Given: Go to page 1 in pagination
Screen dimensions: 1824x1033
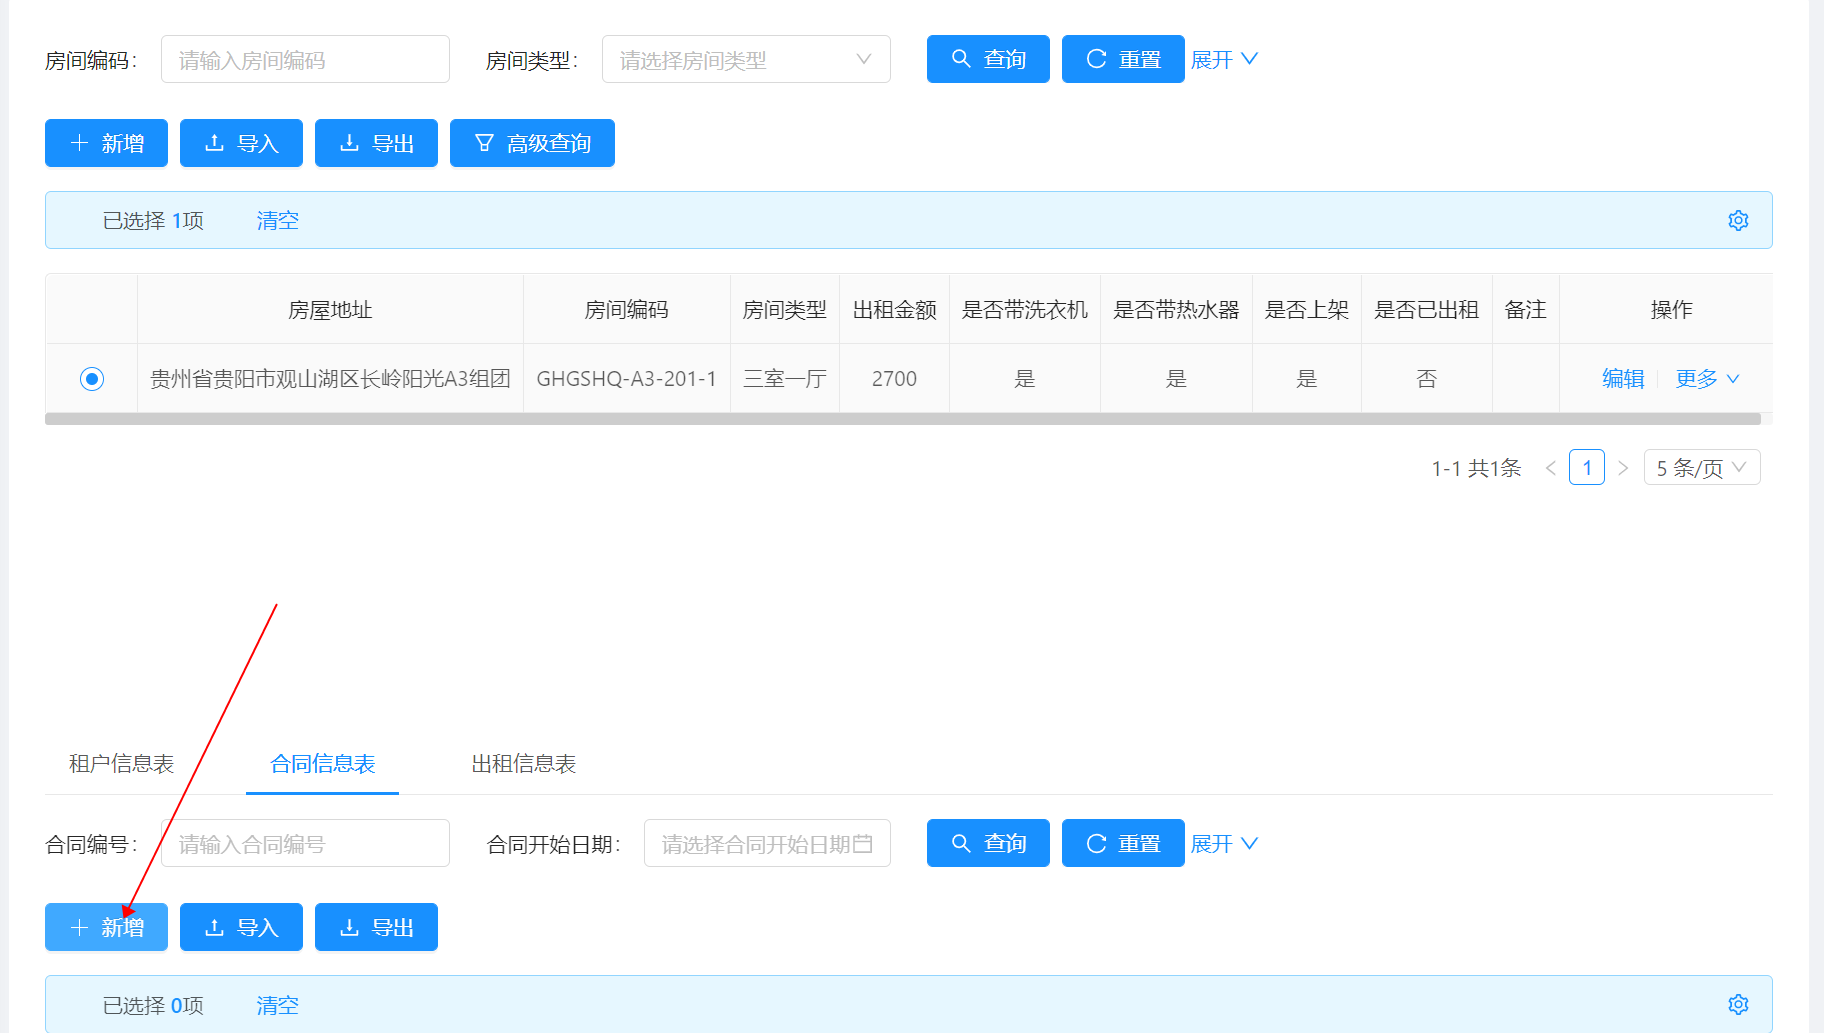Looking at the screenshot, I should tap(1587, 467).
